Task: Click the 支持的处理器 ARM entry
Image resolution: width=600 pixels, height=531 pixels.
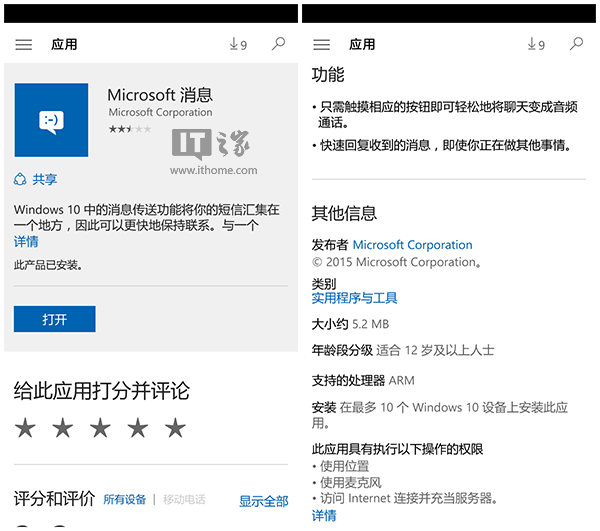Action: tap(363, 381)
